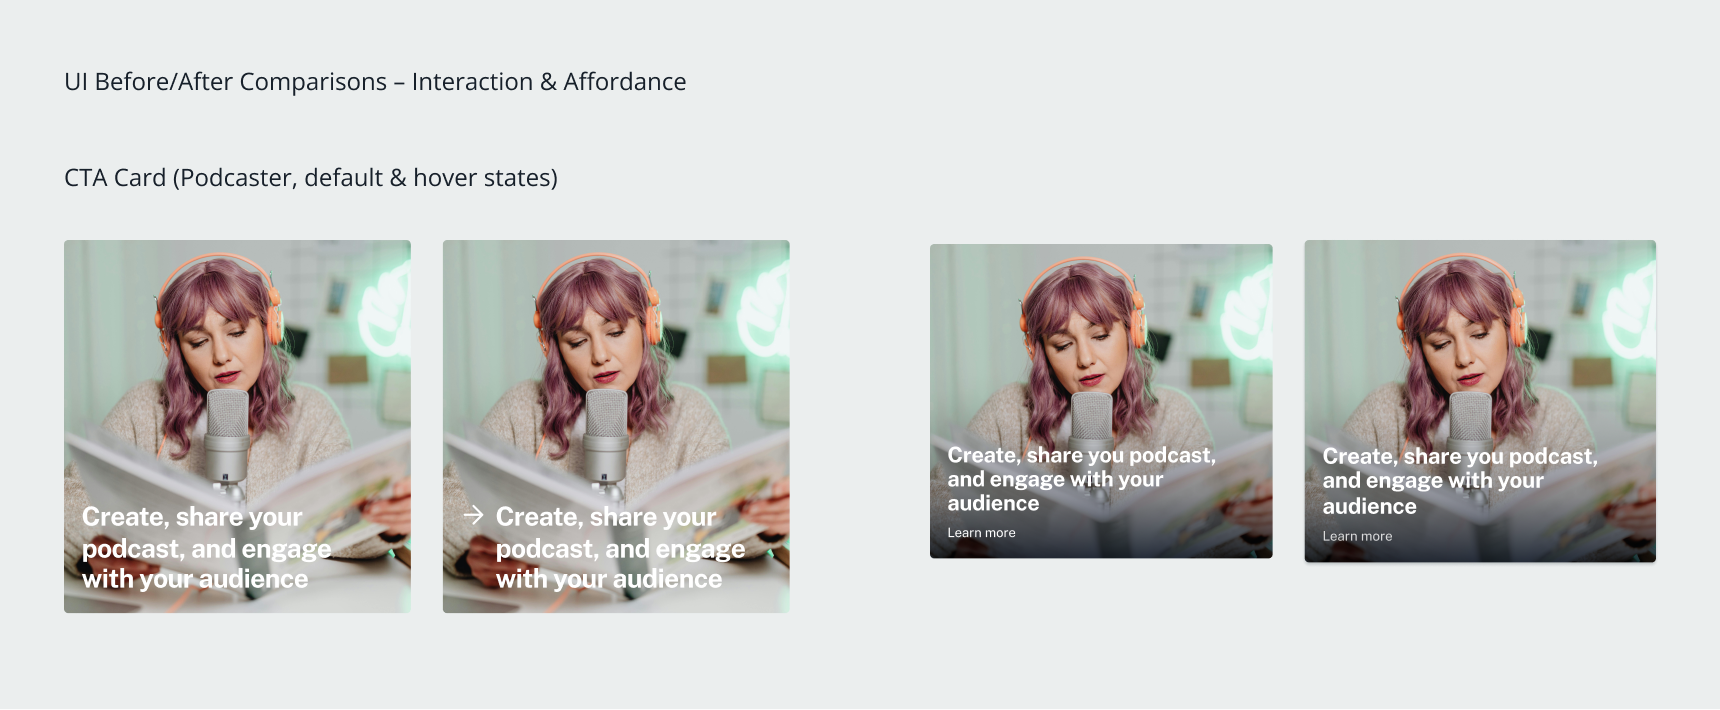Click the headline text on the first card
The image size is (1720, 710).
[206, 548]
